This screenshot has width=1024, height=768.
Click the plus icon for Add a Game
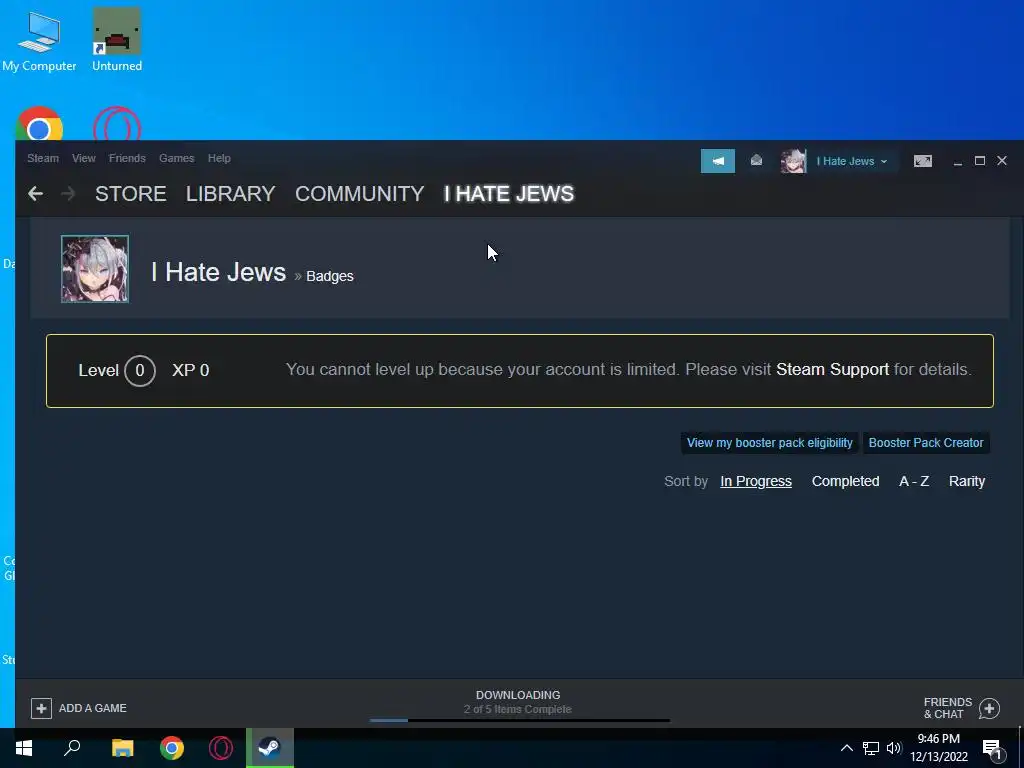pyautogui.click(x=41, y=708)
